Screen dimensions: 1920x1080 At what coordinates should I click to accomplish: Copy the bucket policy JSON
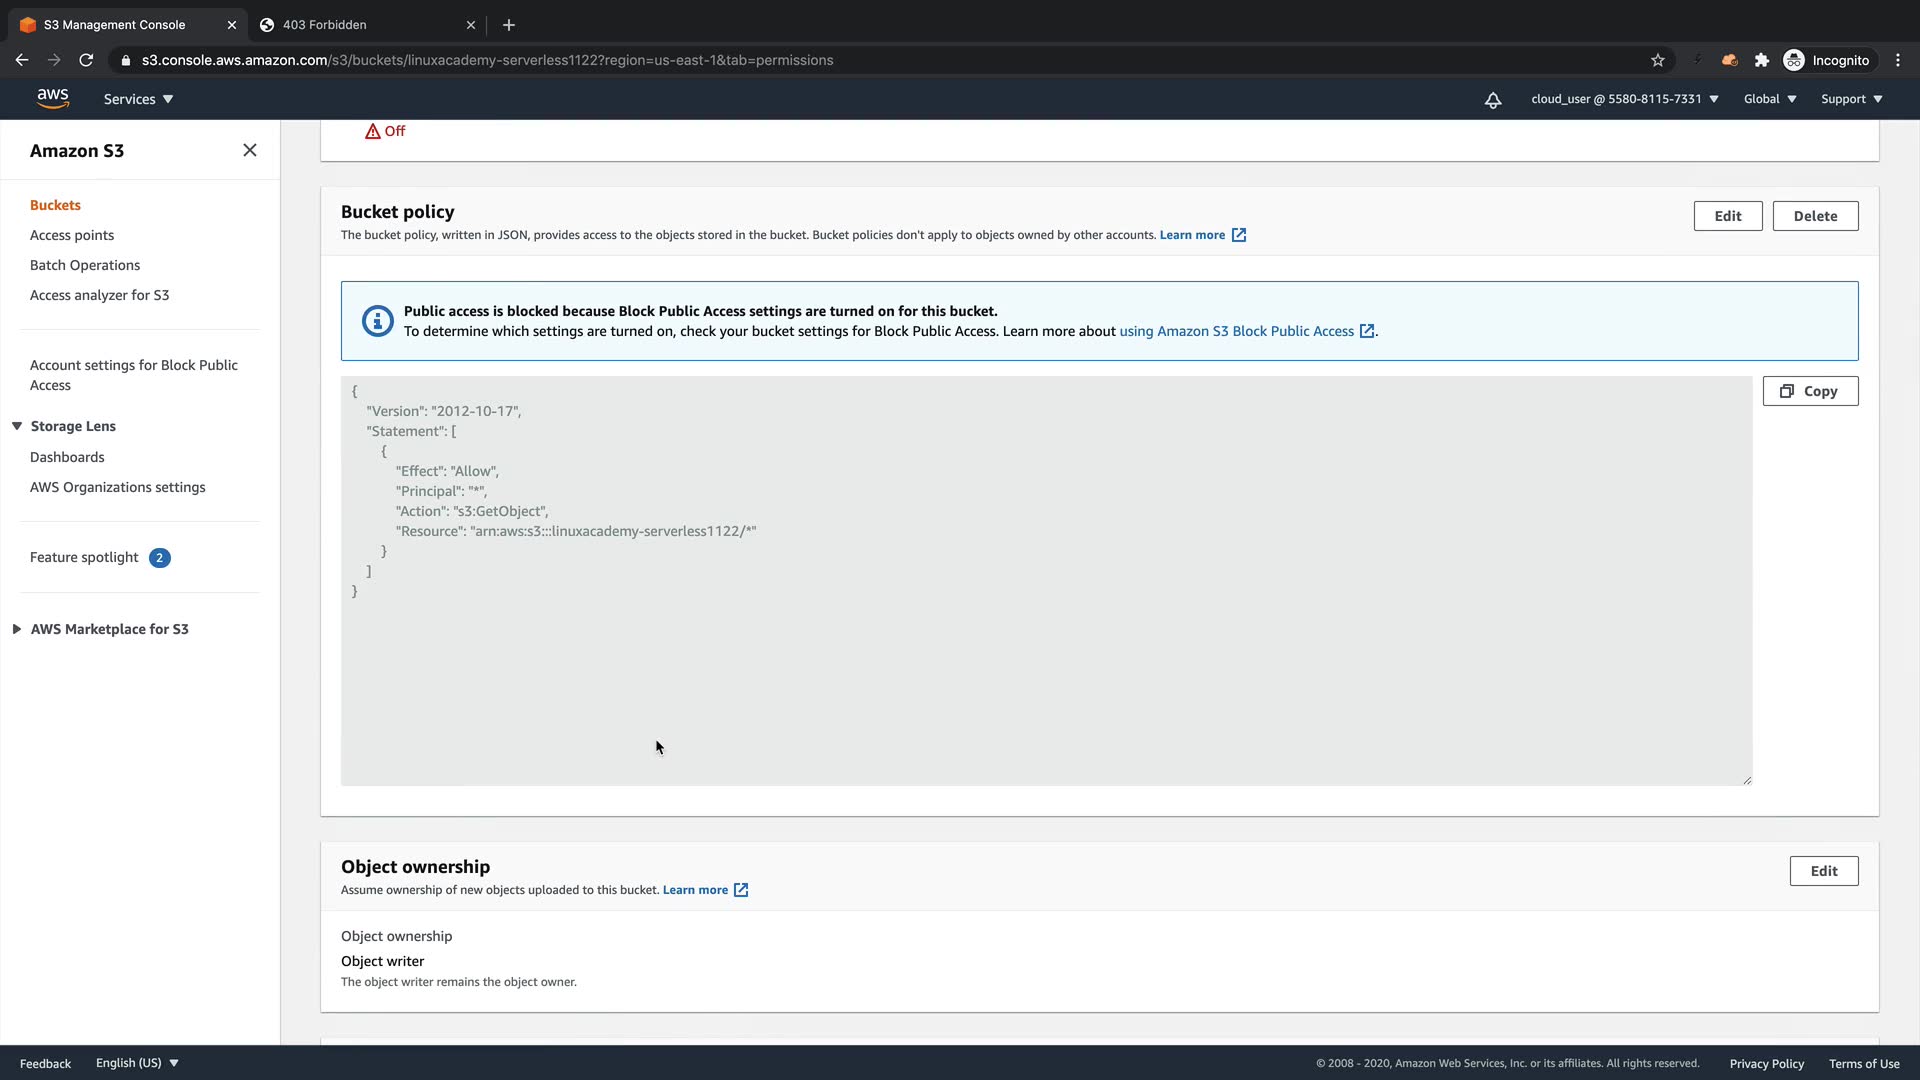pyautogui.click(x=1809, y=391)
